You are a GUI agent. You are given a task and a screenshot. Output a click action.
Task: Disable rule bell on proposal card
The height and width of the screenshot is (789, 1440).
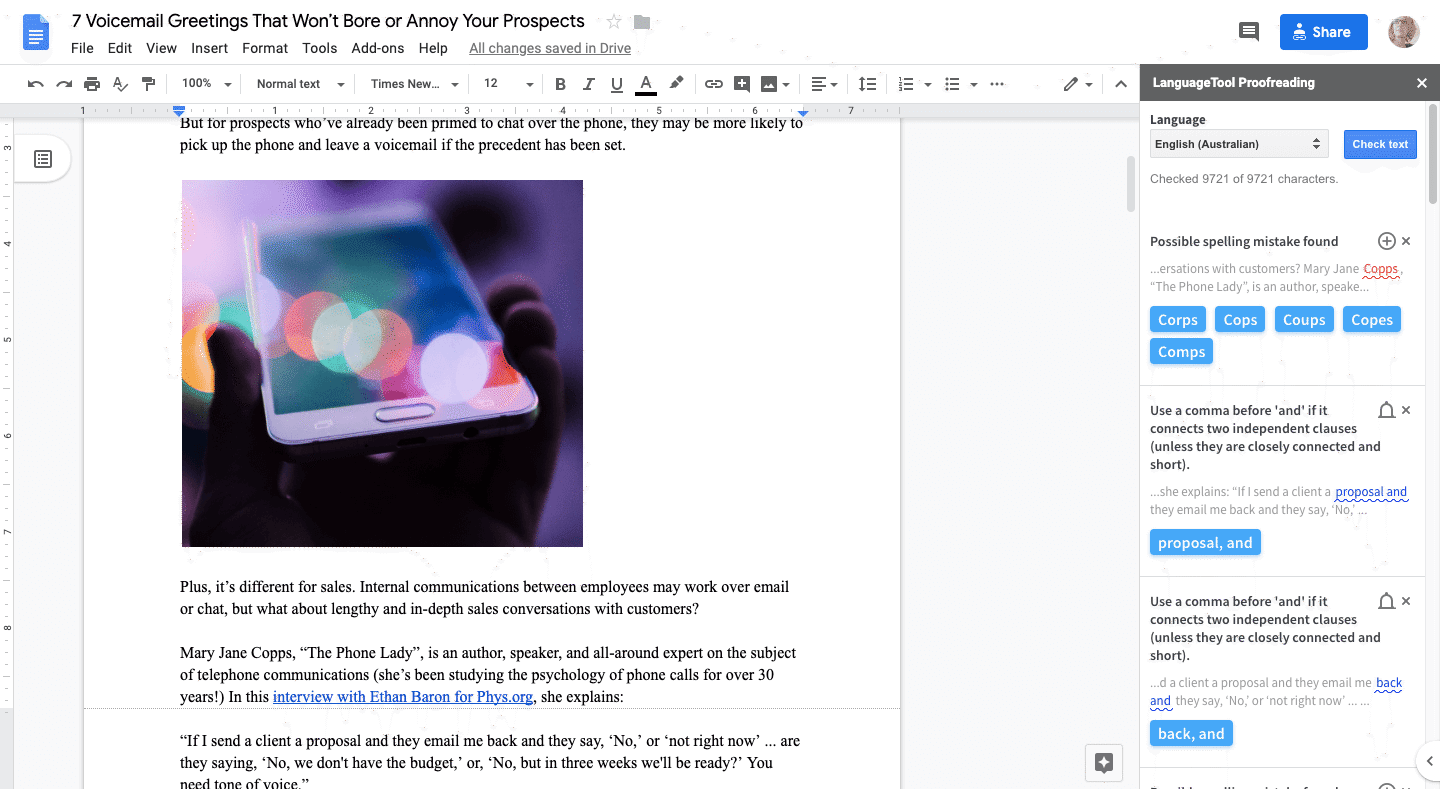(1386, 410)
